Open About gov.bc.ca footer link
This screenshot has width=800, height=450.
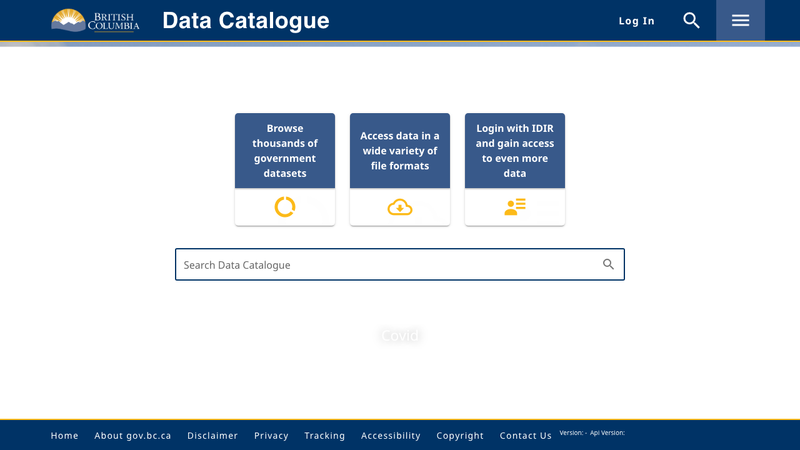pyautogui.click(x=133, y=436)
